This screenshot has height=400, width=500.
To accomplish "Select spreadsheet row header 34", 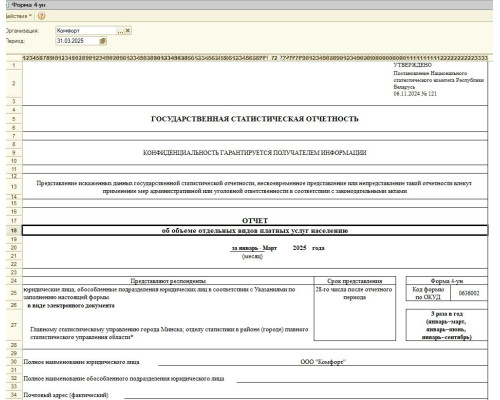I will click(14, 395).
